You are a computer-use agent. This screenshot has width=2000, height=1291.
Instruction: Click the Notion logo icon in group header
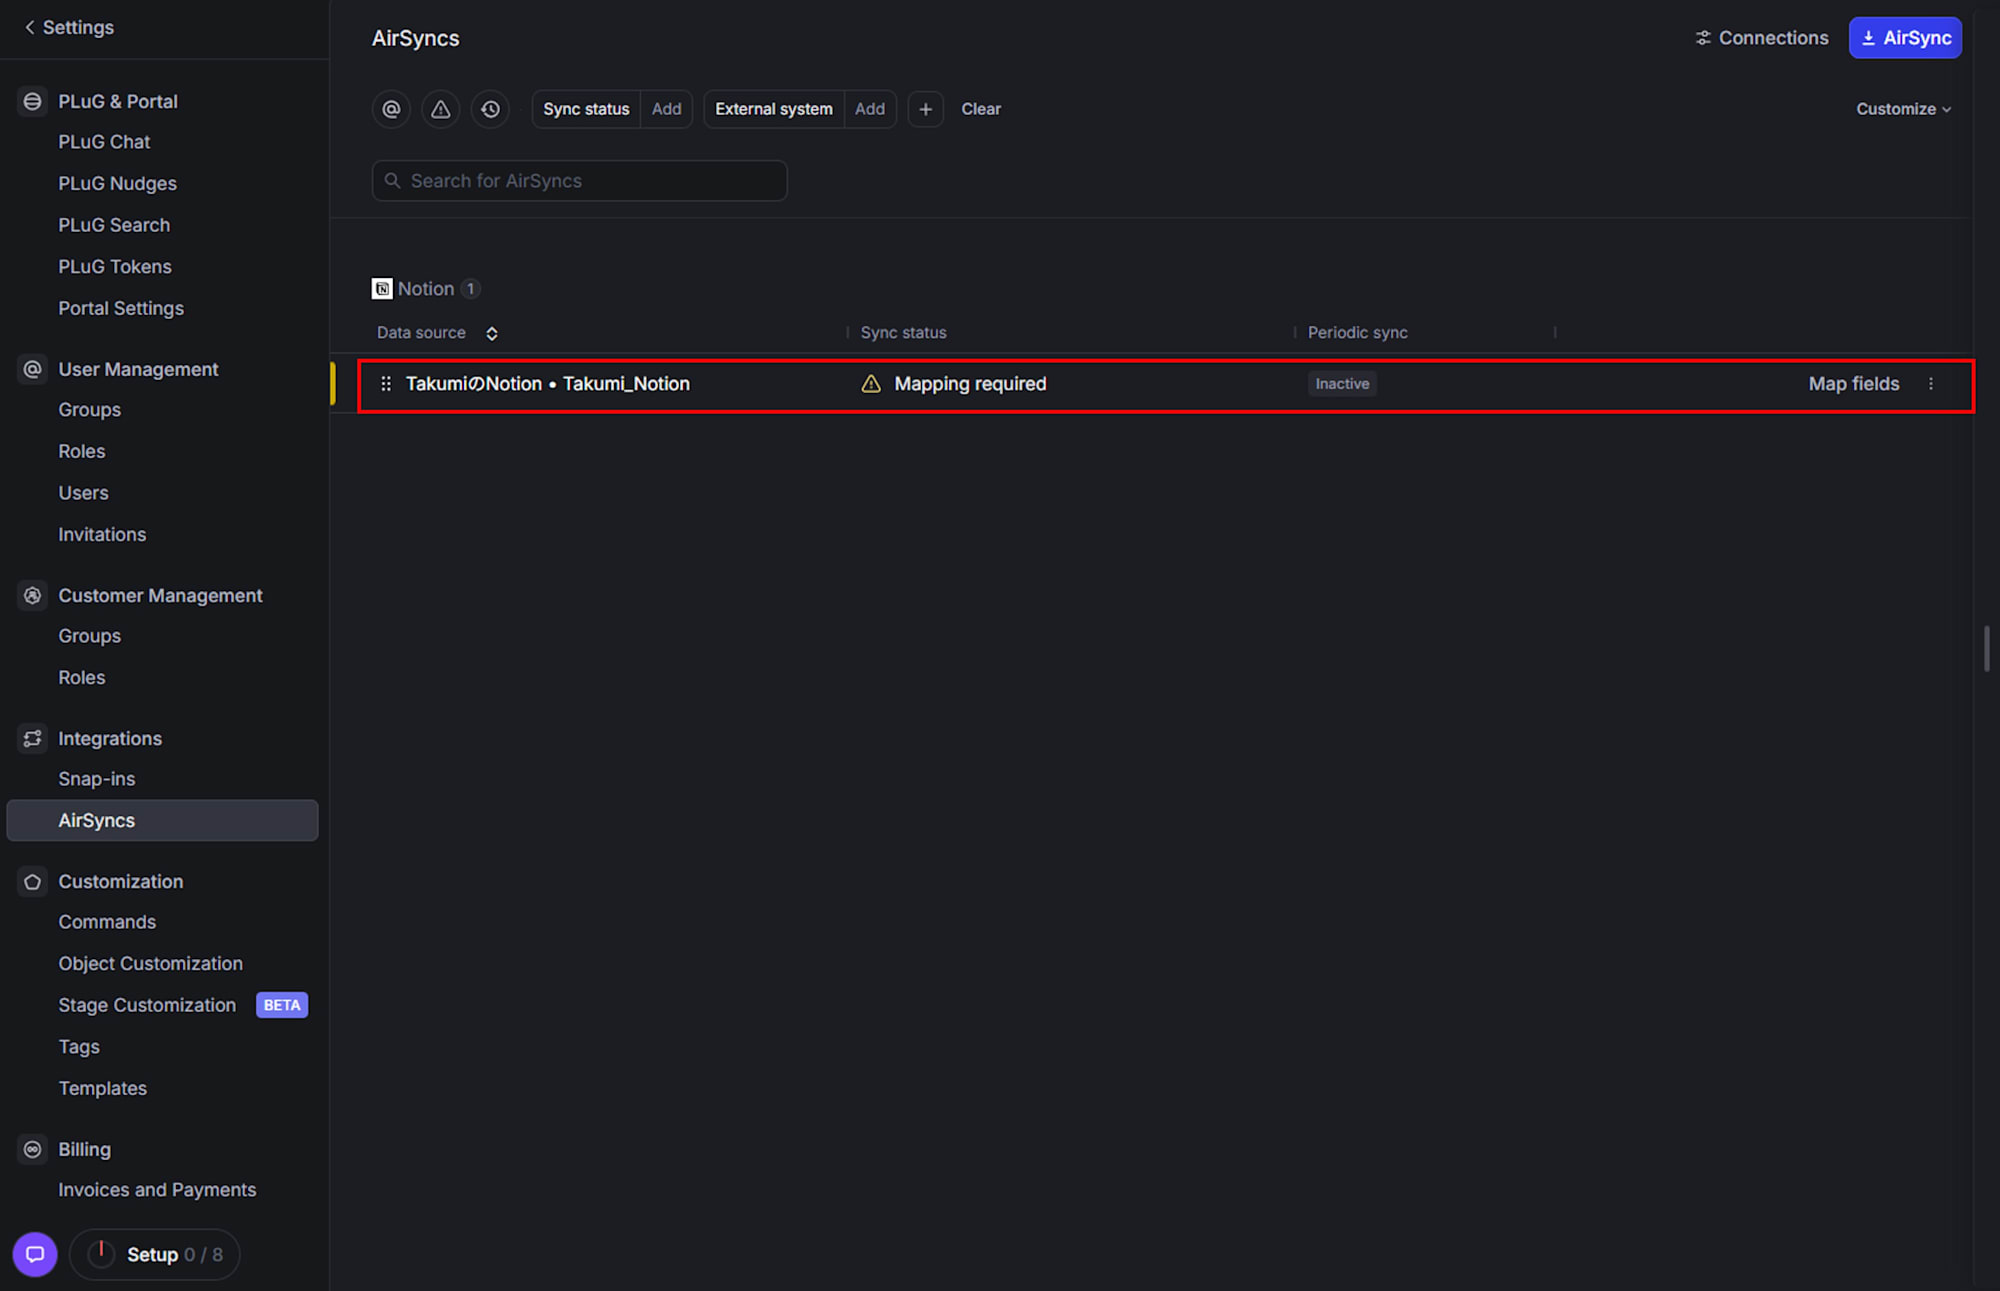(382, 289)
